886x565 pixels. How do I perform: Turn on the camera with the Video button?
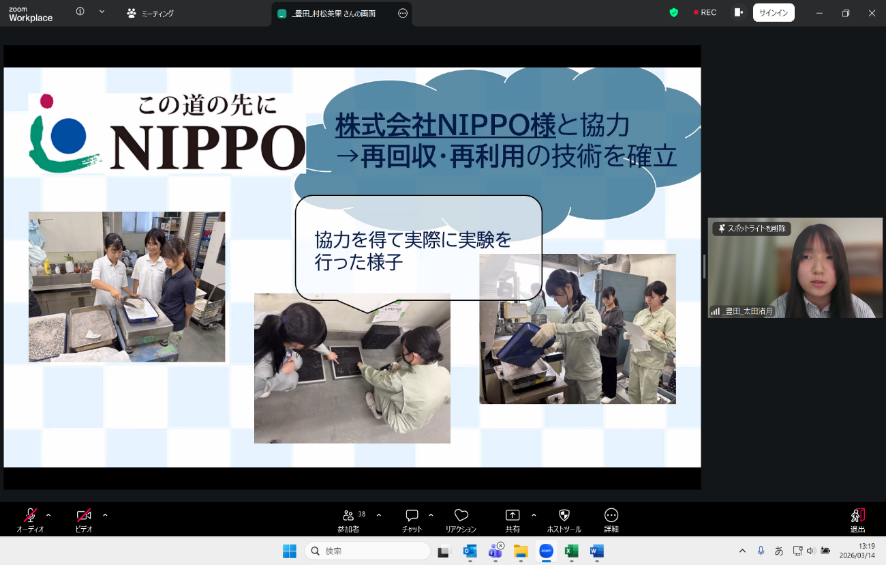pyautogui.click(x=85, y=516)
